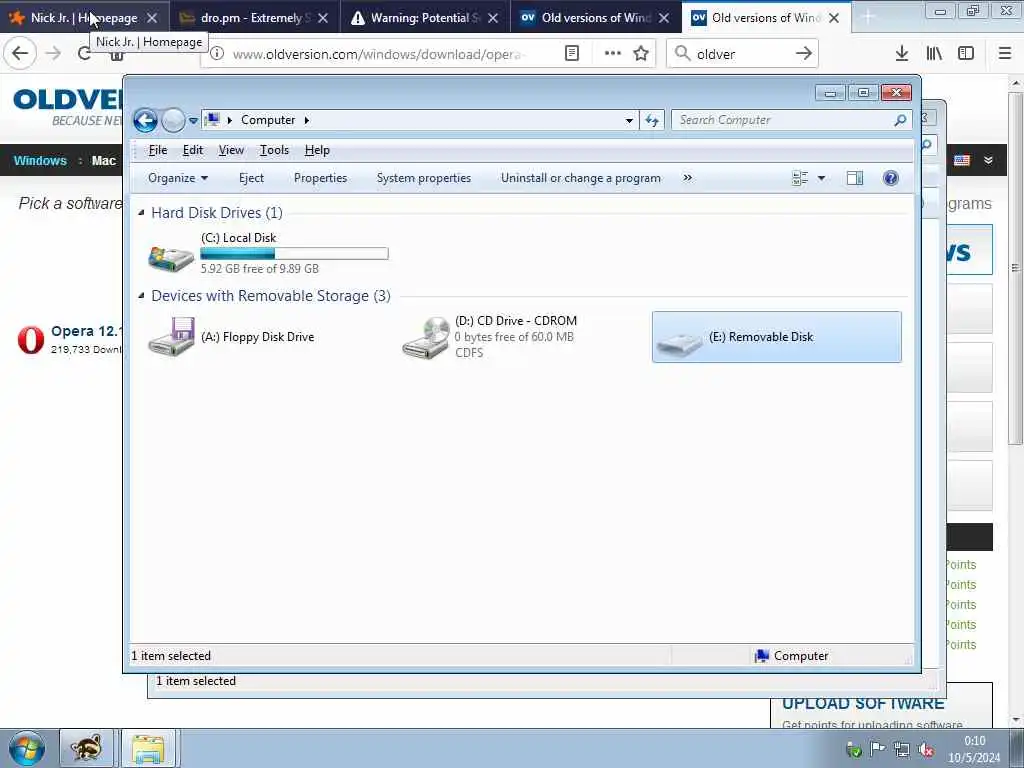Image resolution: width=1024 pixels, height=768 pixels.
Task: Click the Local Disk usage bar
Action: pyautogui.click(x=294, y=253)
